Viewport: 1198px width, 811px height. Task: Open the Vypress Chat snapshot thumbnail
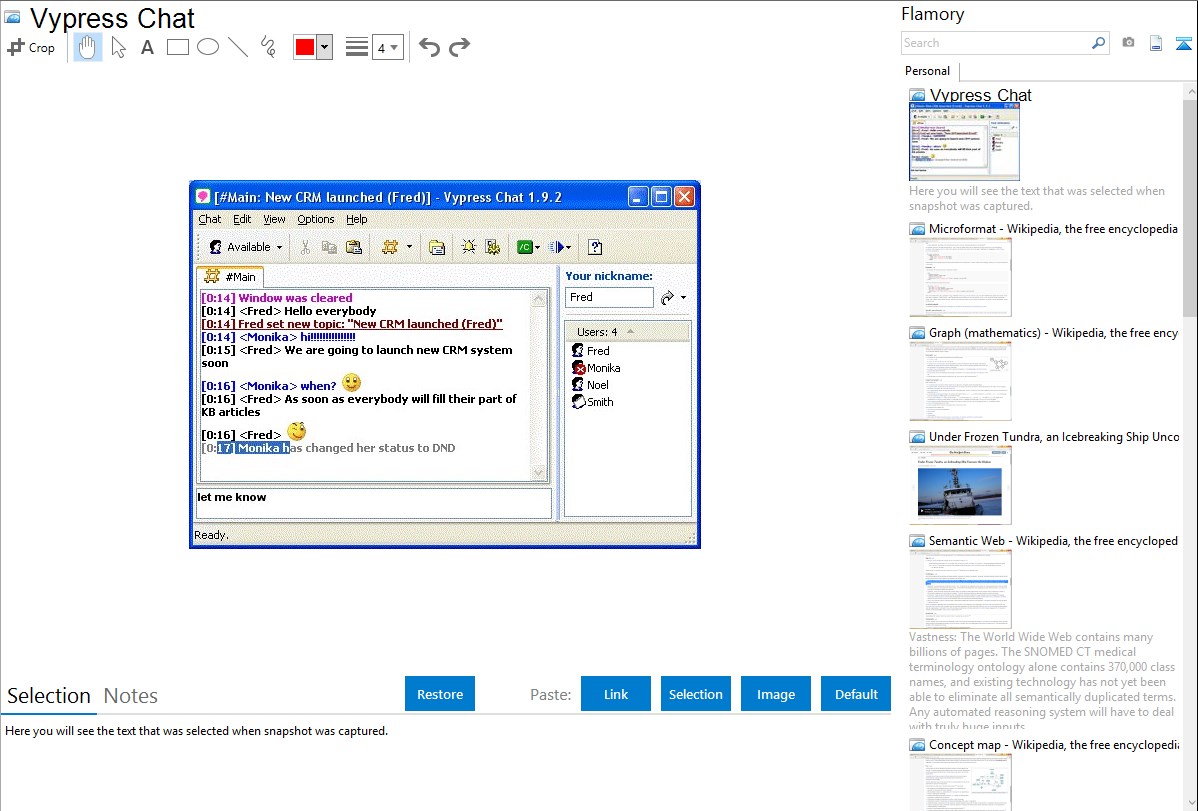(x=964, y=141)
